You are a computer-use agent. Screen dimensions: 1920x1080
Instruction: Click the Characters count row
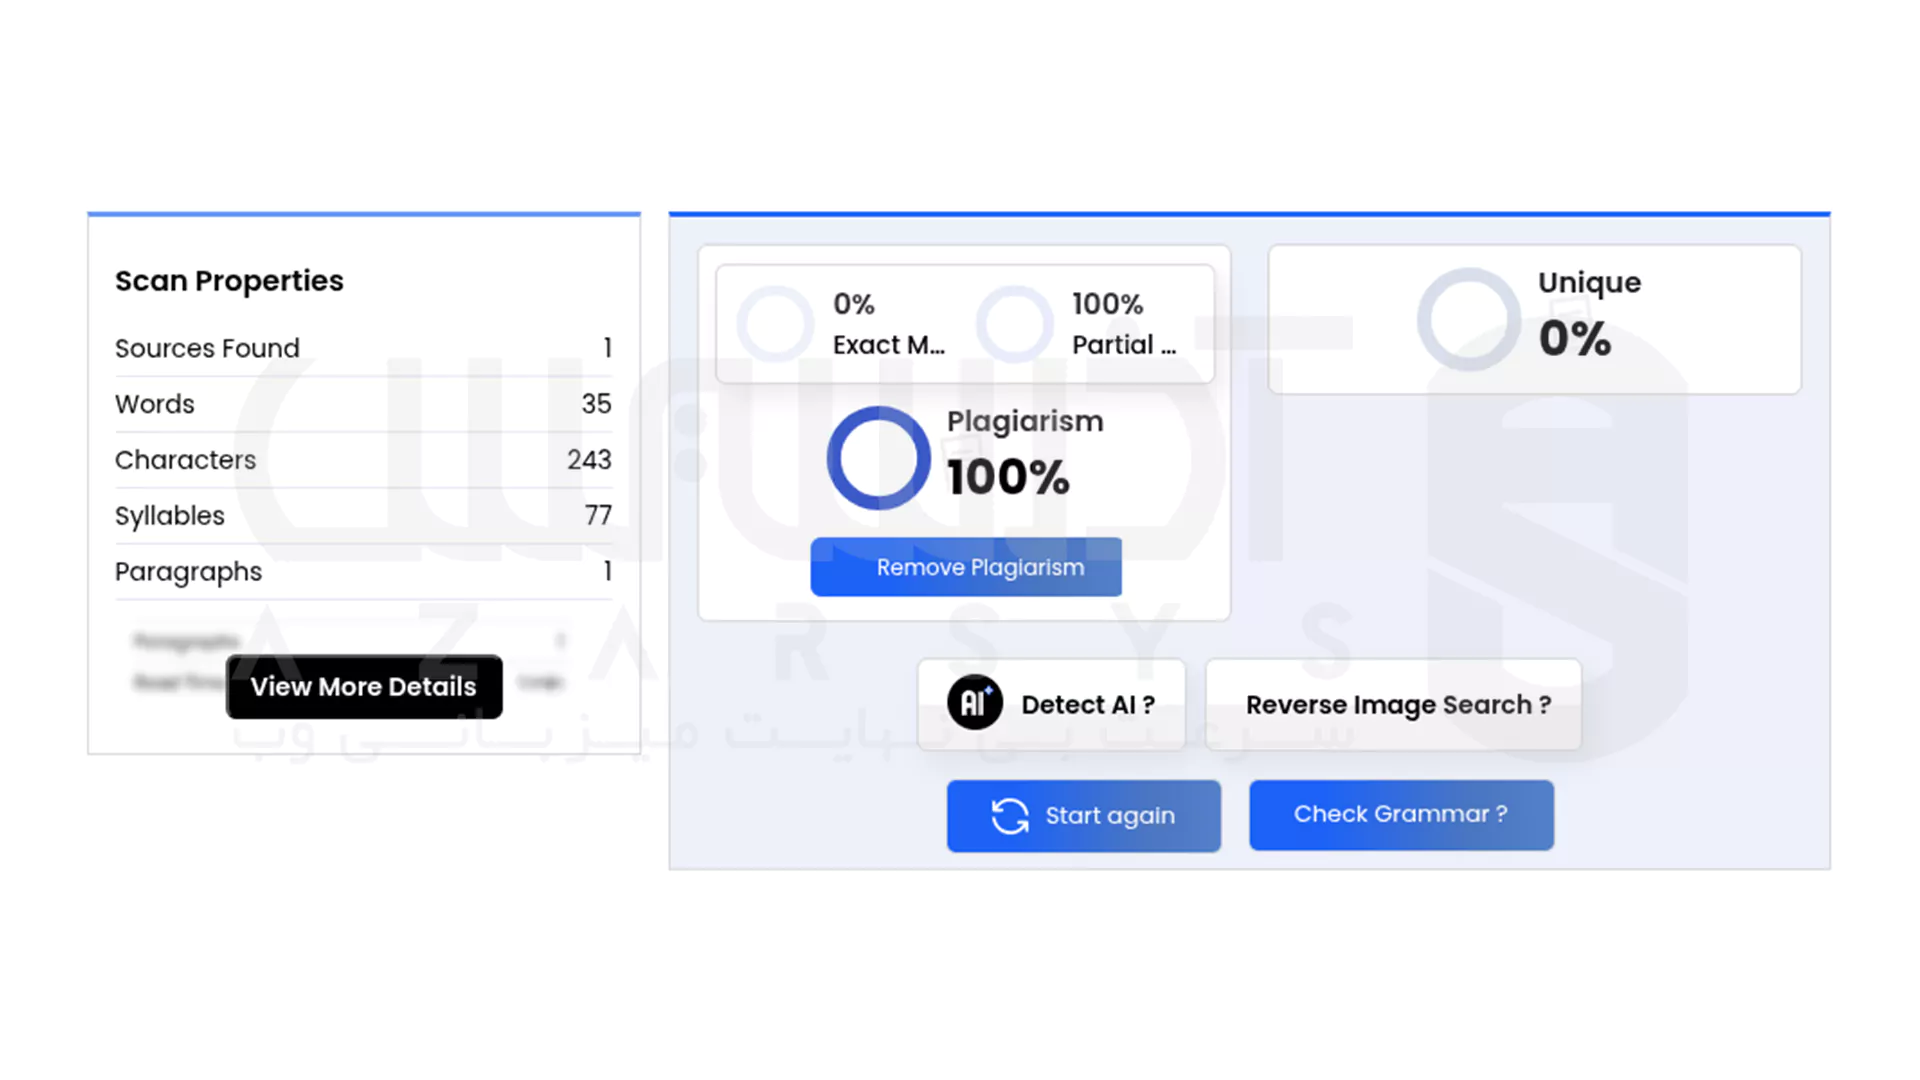point(363,460)
